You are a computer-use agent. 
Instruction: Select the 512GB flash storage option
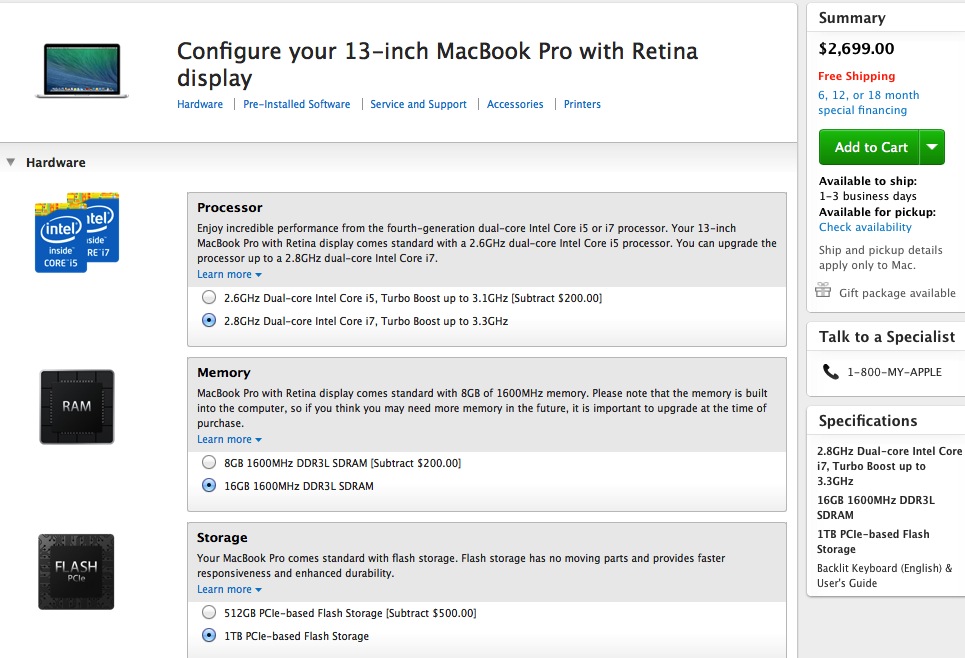209,612
